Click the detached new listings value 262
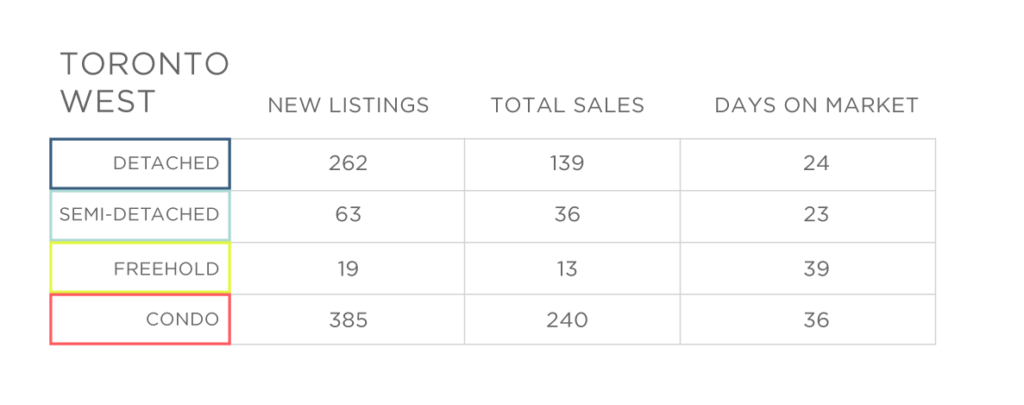1024x405 pixels. coord(348,163)
